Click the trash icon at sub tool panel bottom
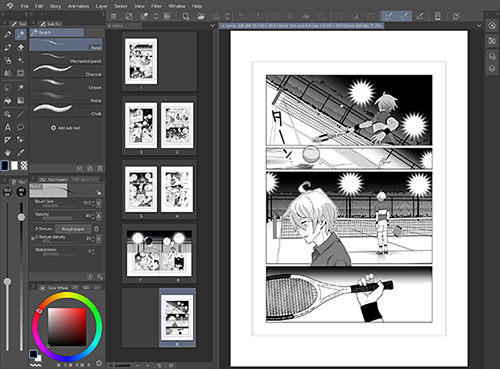Screen dimensions: 500x369 (100, 169)
